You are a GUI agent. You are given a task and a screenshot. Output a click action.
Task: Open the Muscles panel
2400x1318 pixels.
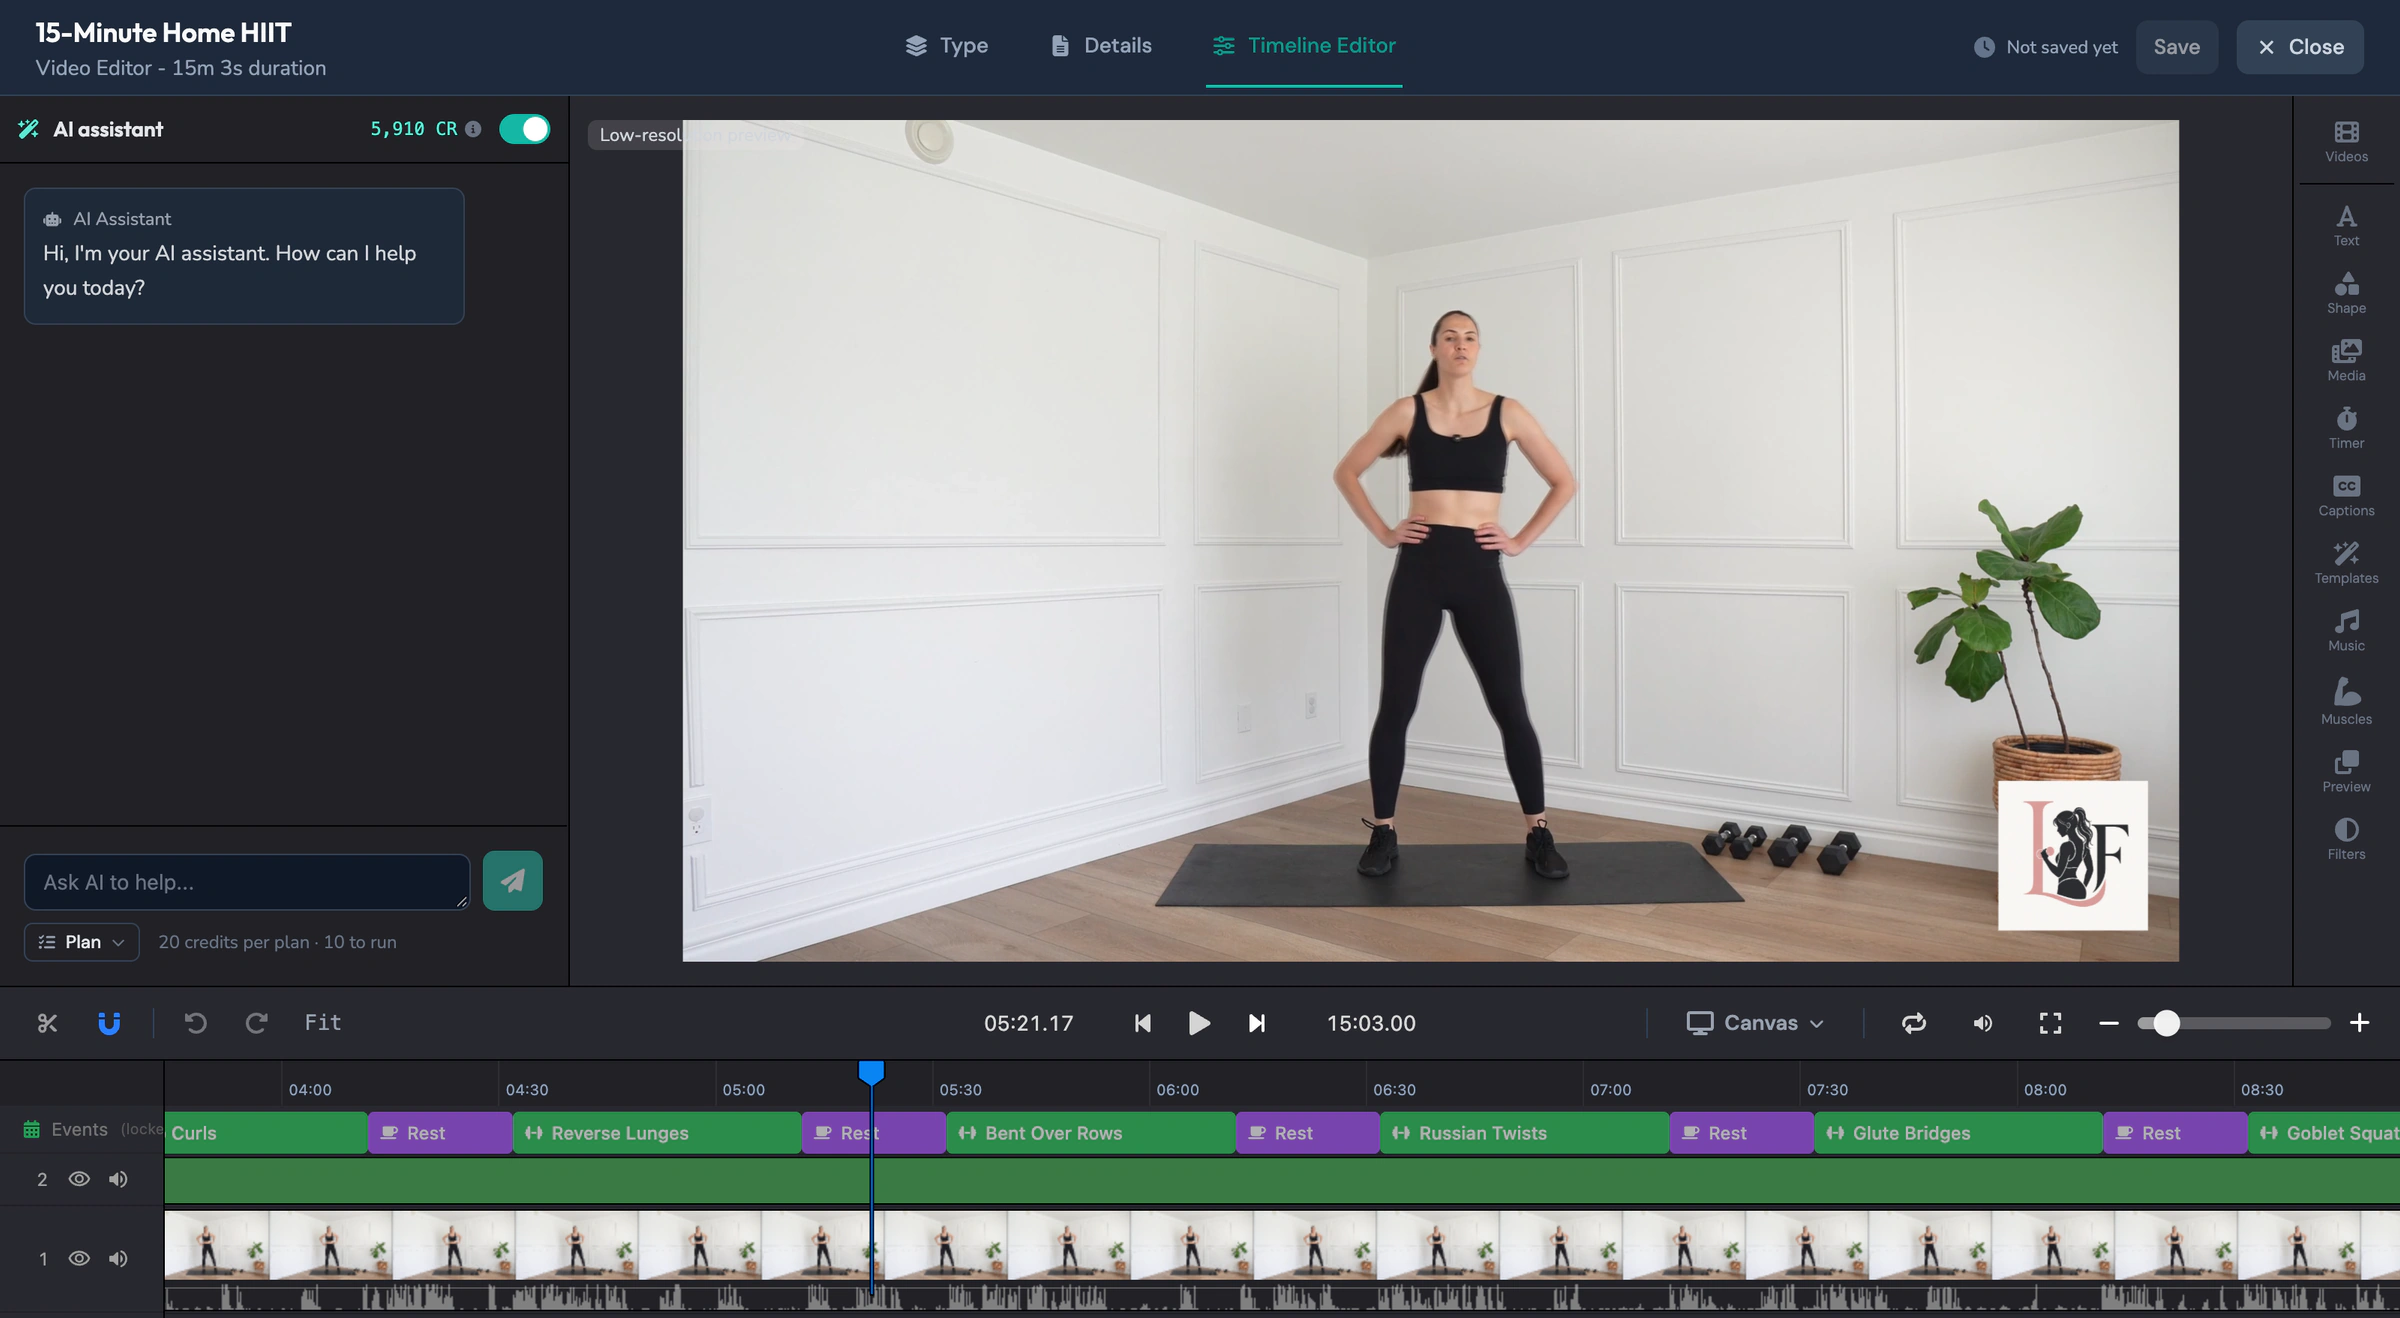click(2346, 701)
